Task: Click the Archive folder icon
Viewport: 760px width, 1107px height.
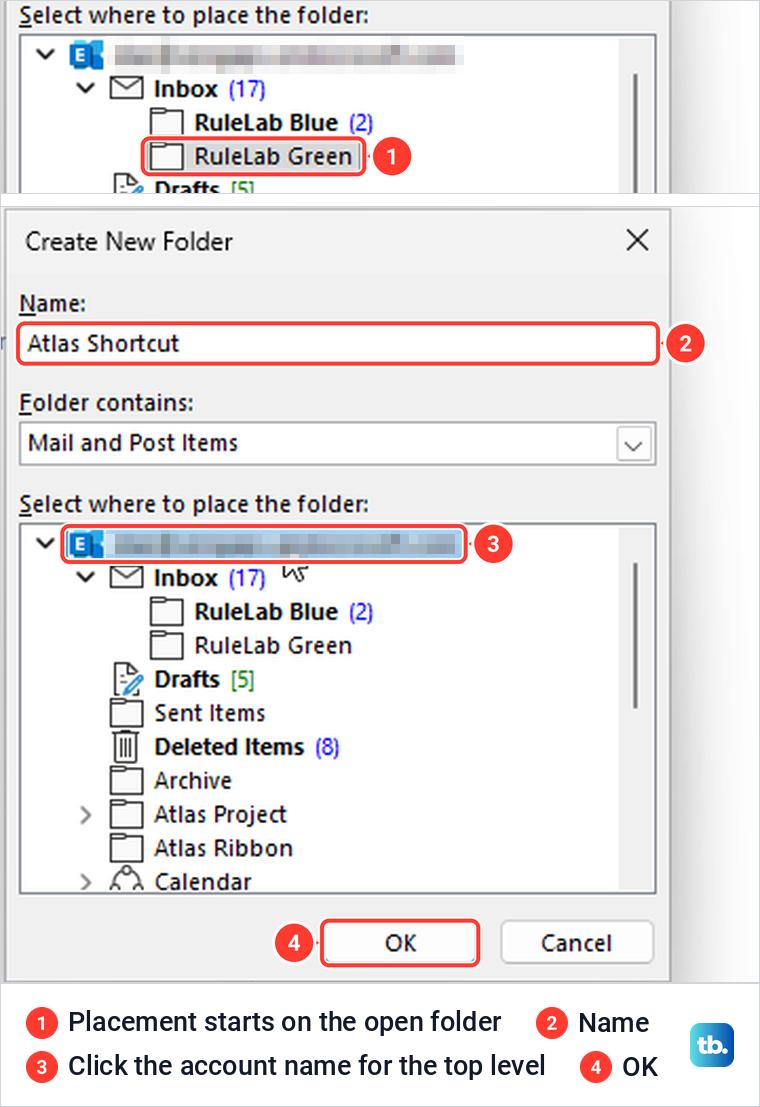Action: (127, 780)
